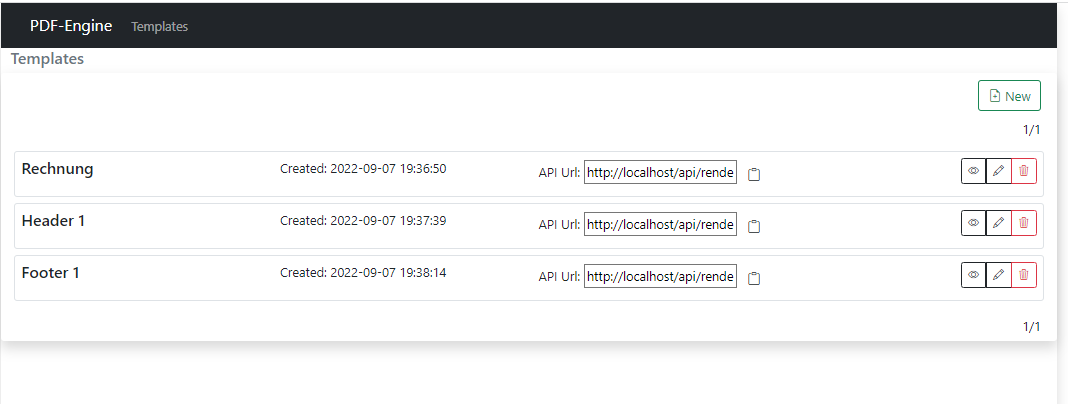
Task: Open editor for Header 1 template
Action: click(998, 223)
